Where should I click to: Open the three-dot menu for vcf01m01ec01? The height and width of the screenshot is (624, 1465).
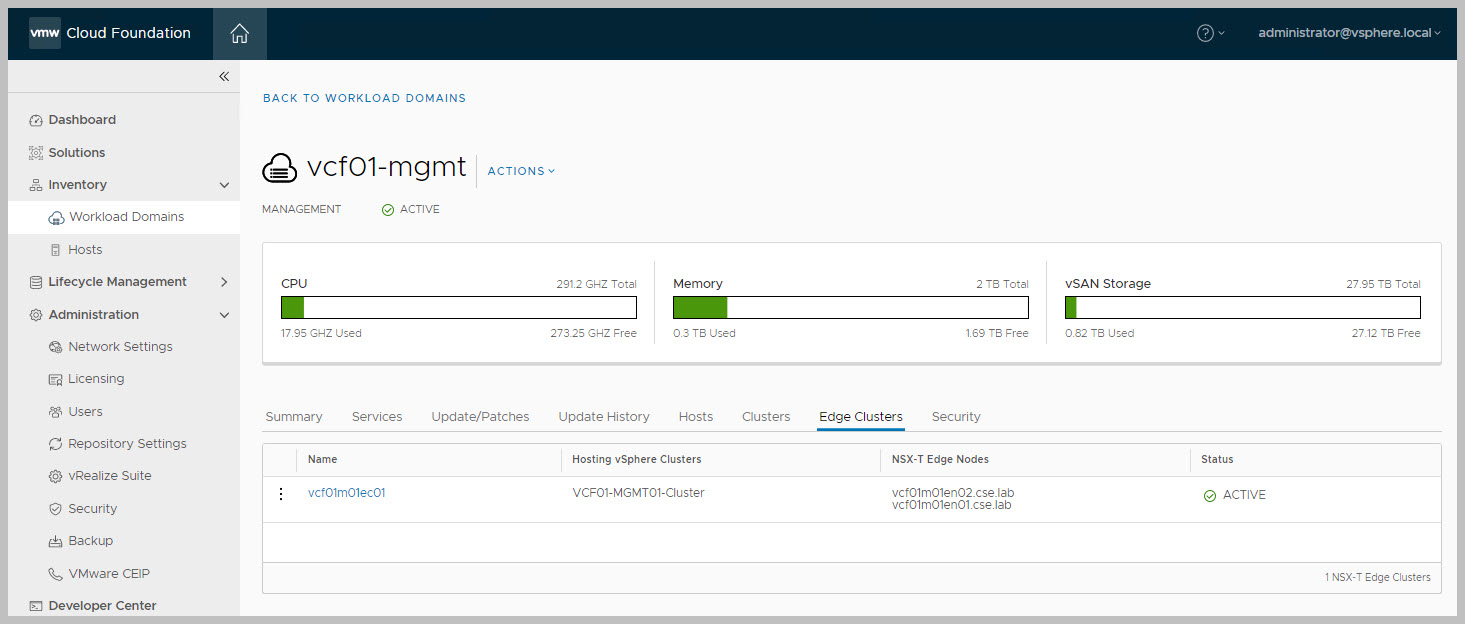coord(281,494)
